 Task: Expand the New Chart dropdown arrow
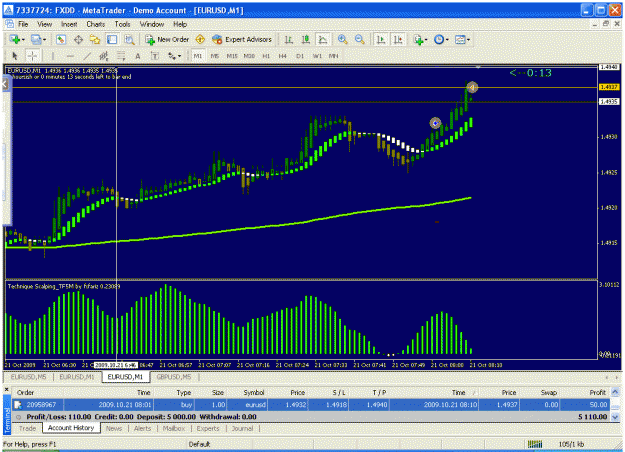(23, 40)
